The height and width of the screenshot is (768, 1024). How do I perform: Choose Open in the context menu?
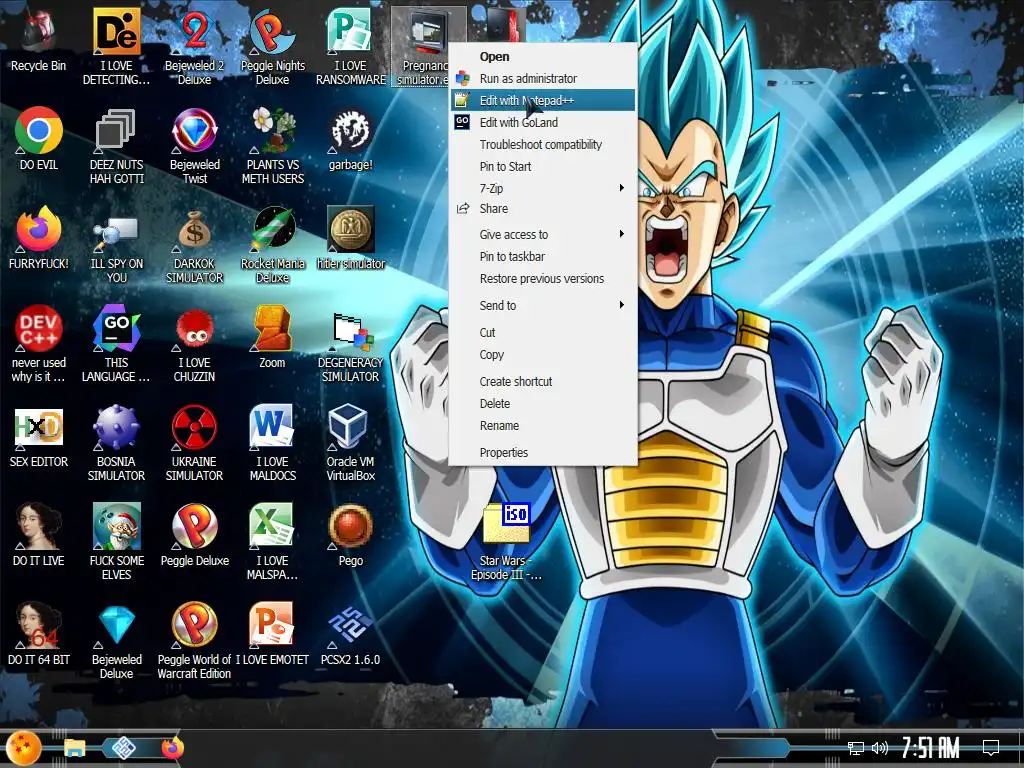(543, 57)
